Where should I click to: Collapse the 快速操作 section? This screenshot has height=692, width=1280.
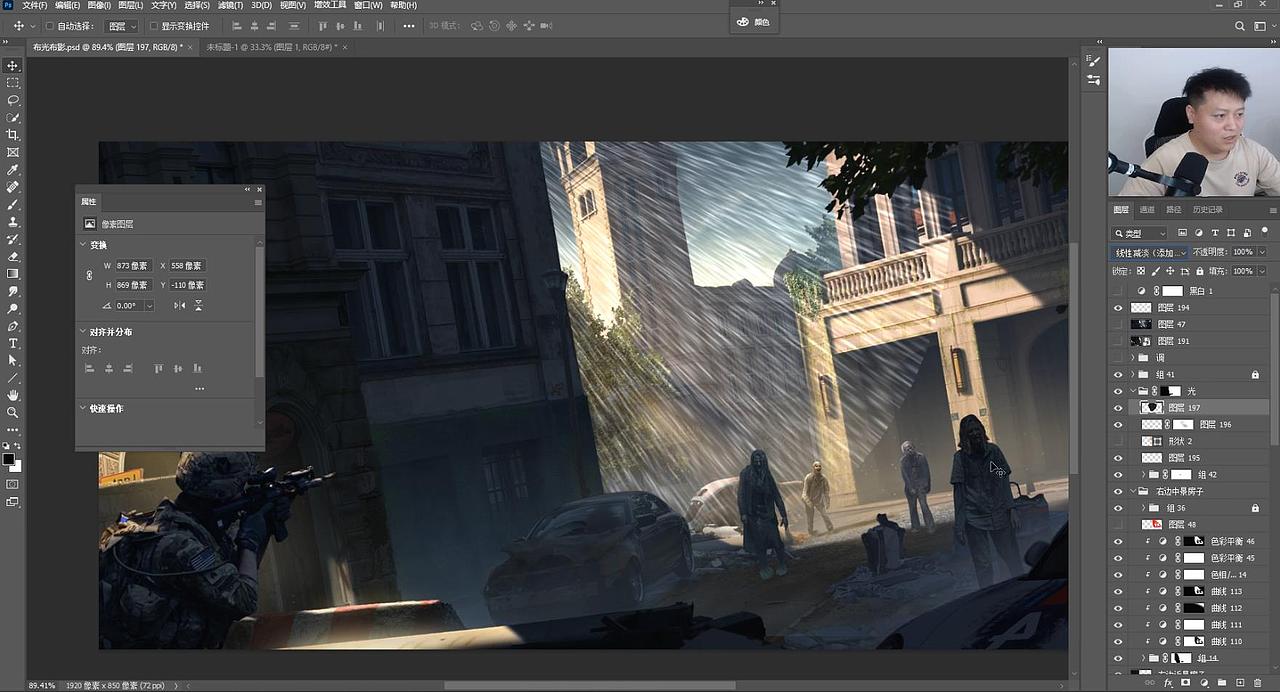click(83, 408)
